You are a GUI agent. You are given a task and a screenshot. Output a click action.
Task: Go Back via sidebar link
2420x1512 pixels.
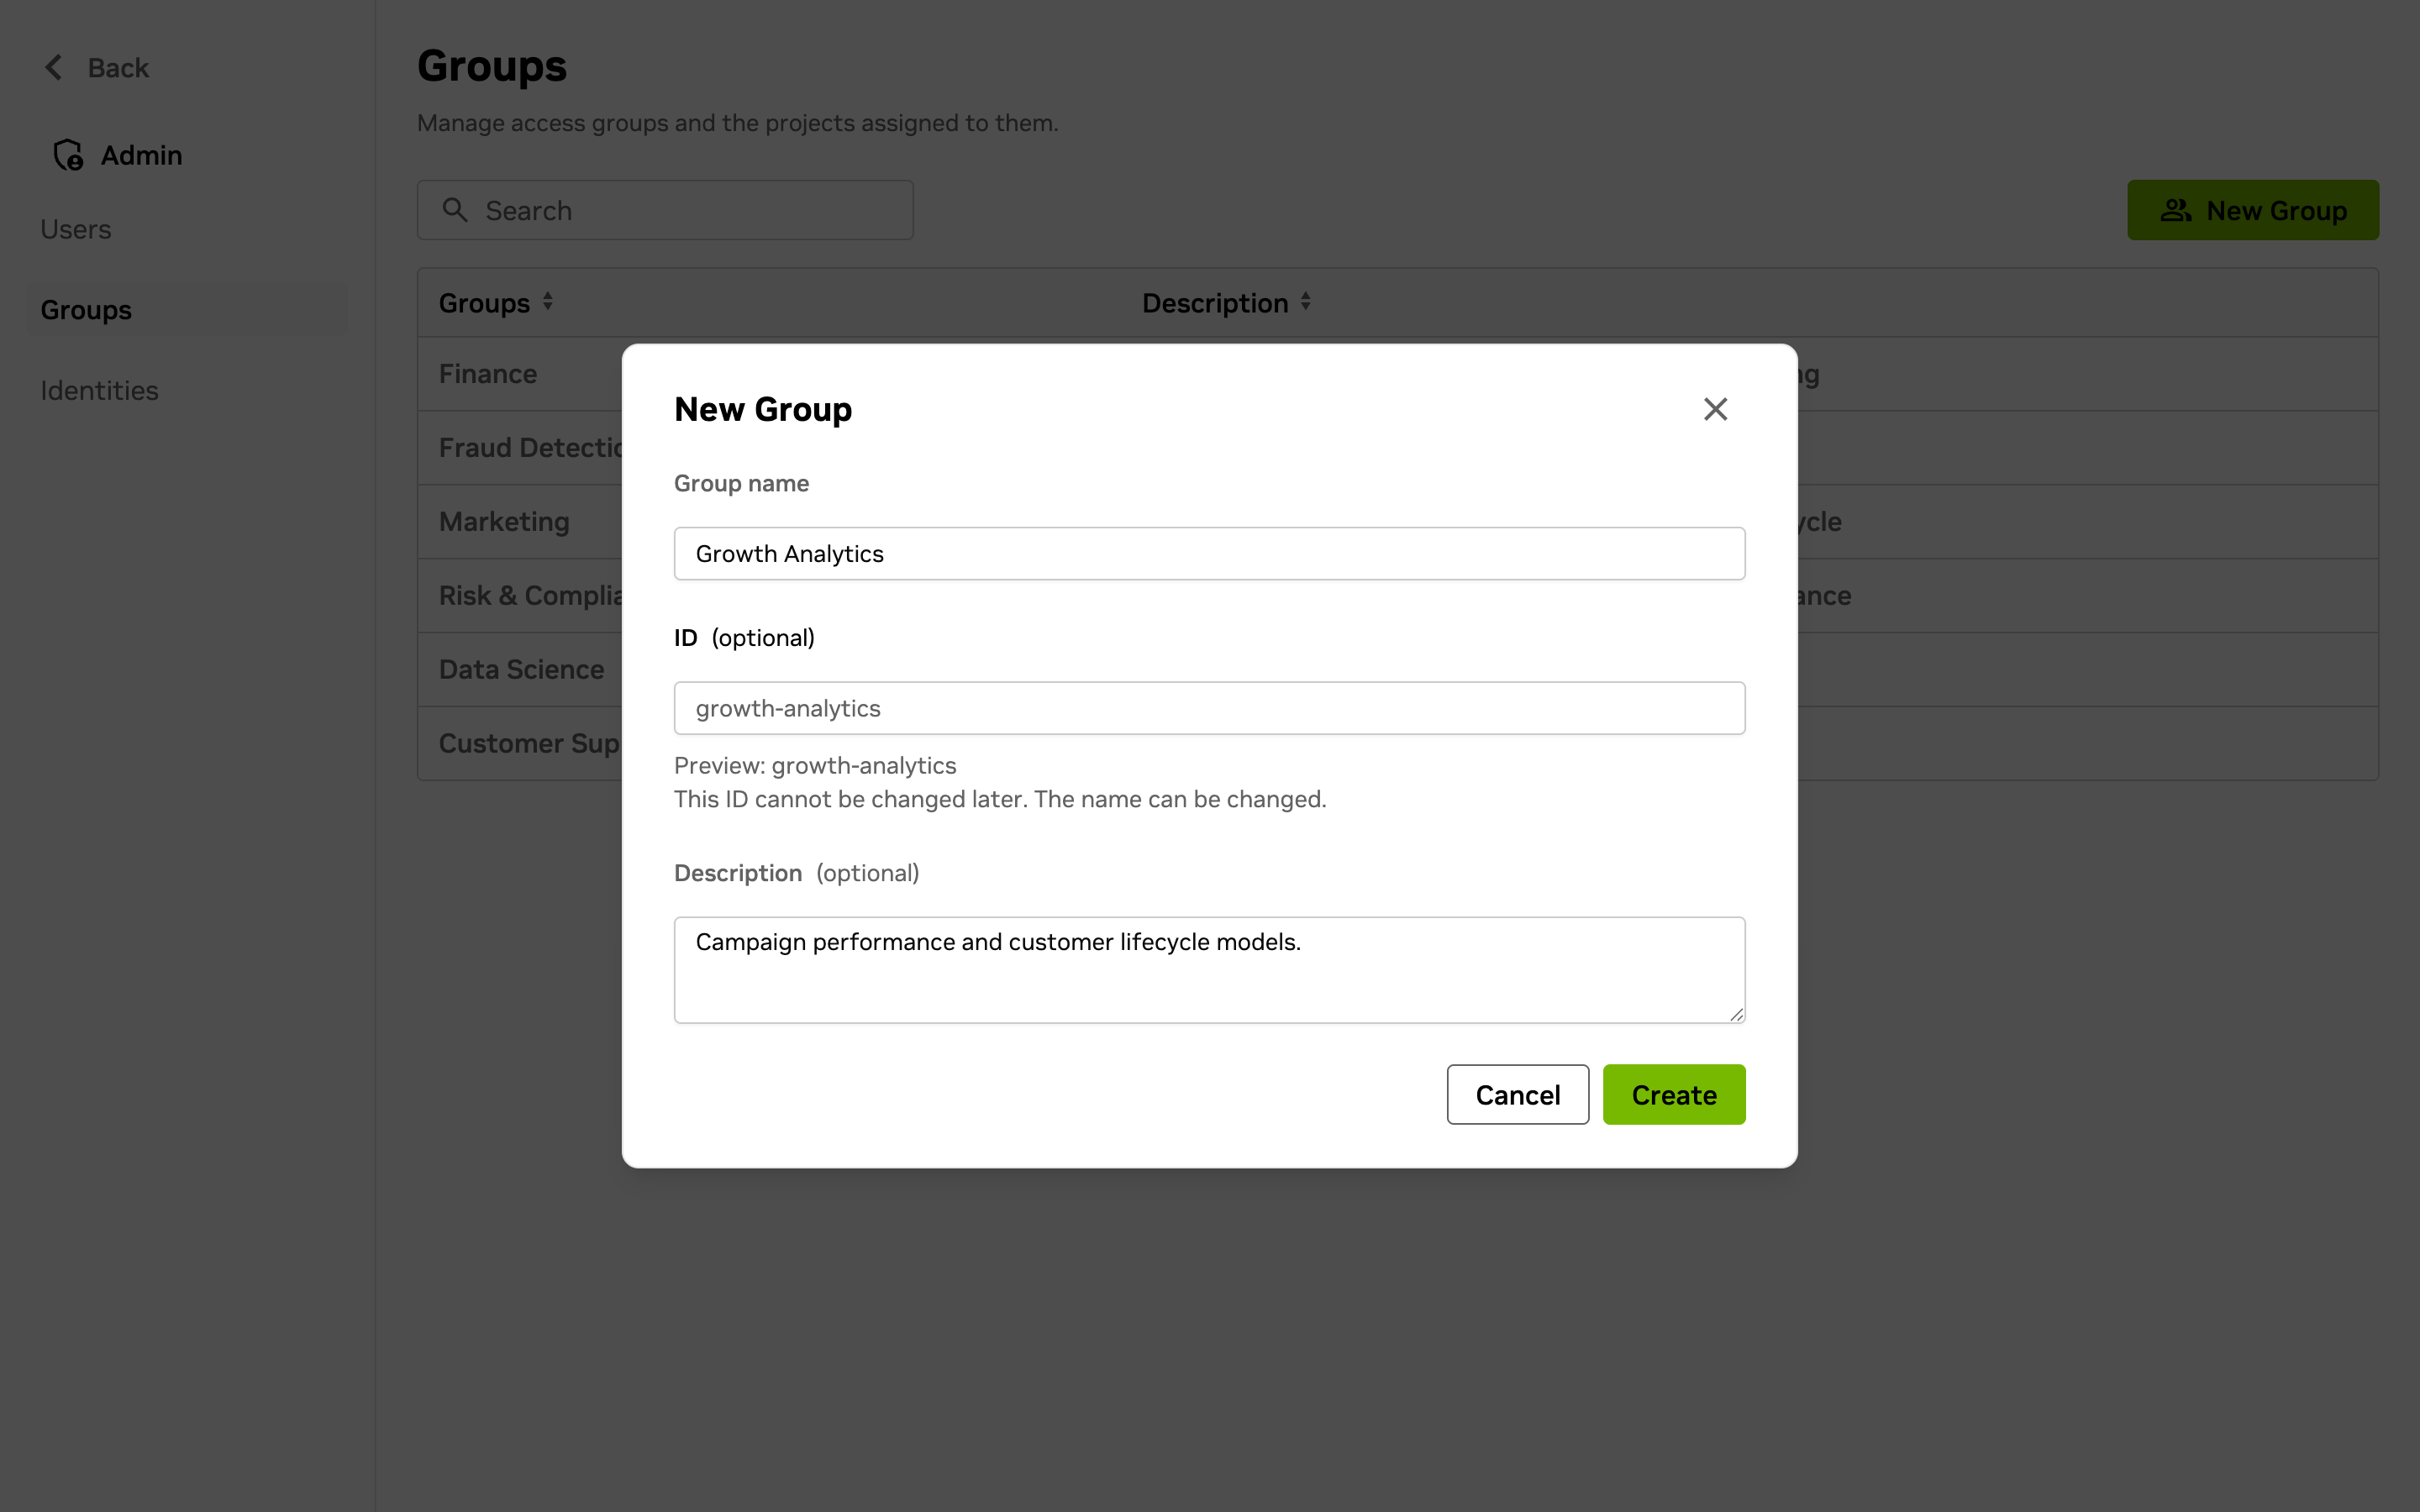96,67
